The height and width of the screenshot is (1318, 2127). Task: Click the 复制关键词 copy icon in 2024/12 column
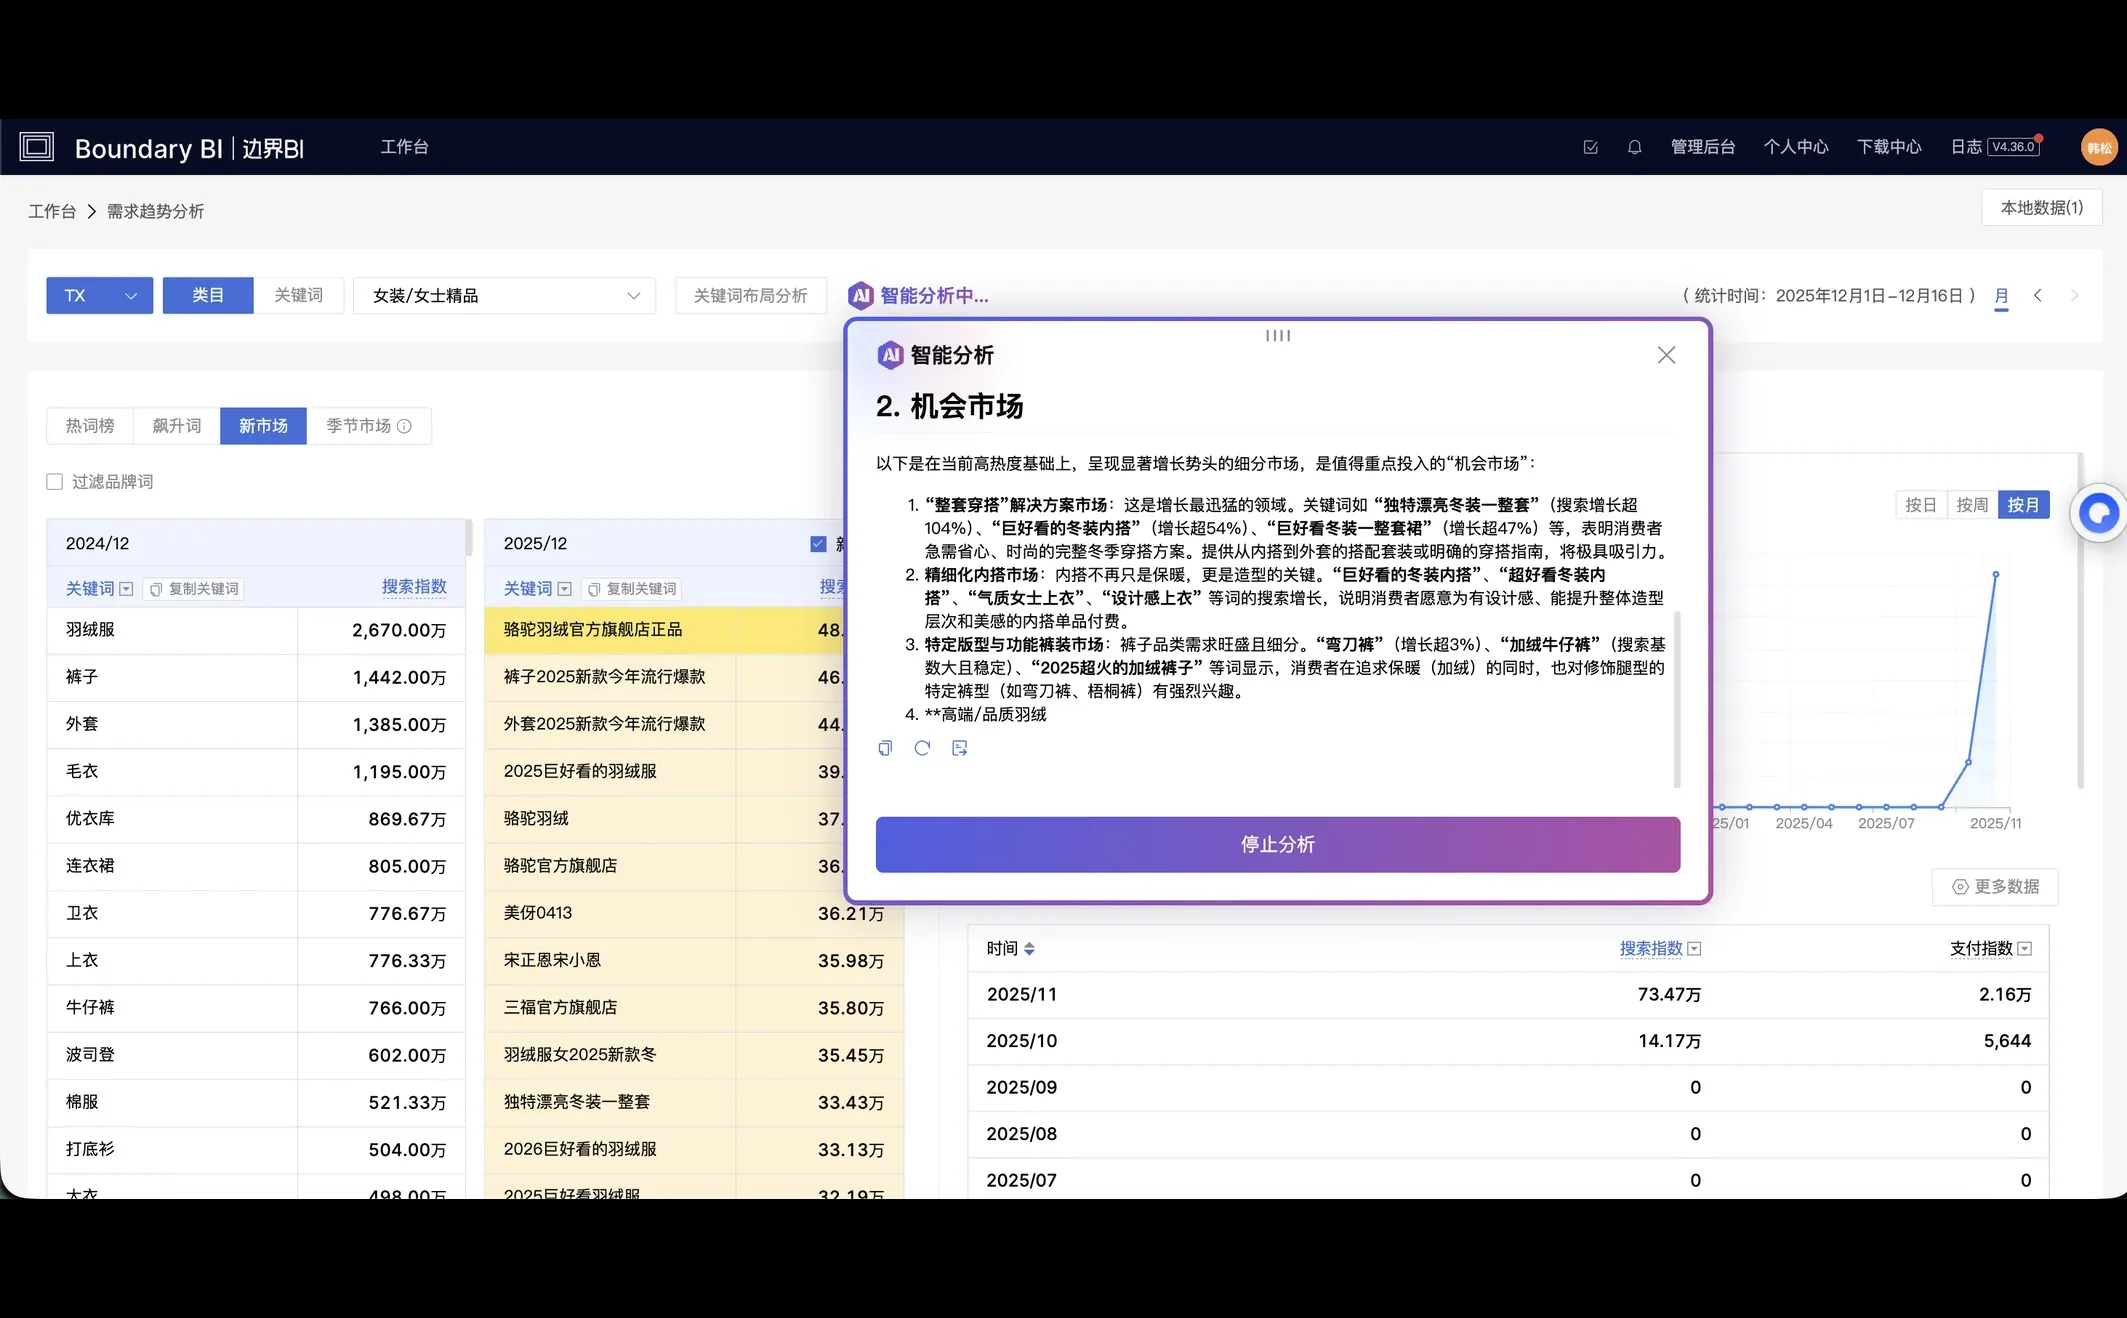coord(157,588)
